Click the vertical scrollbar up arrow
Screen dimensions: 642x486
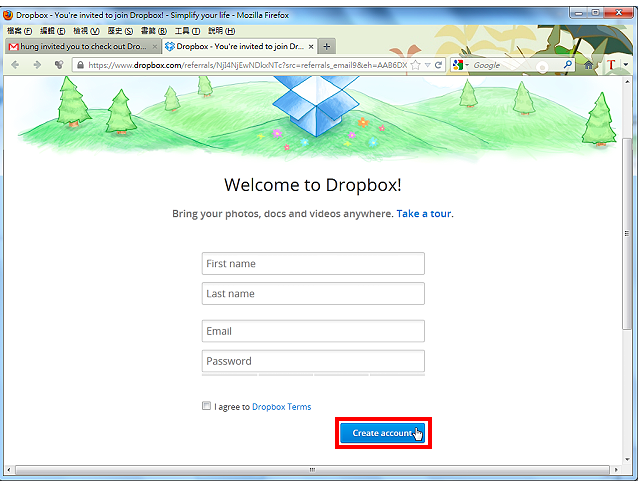(x=627, y=81)
